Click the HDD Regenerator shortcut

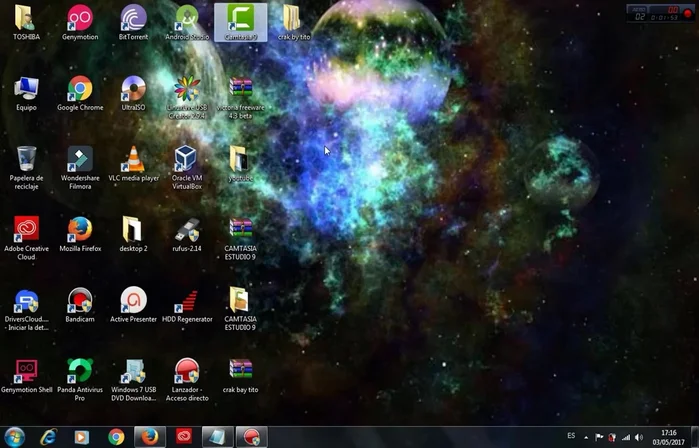[187, 300]
